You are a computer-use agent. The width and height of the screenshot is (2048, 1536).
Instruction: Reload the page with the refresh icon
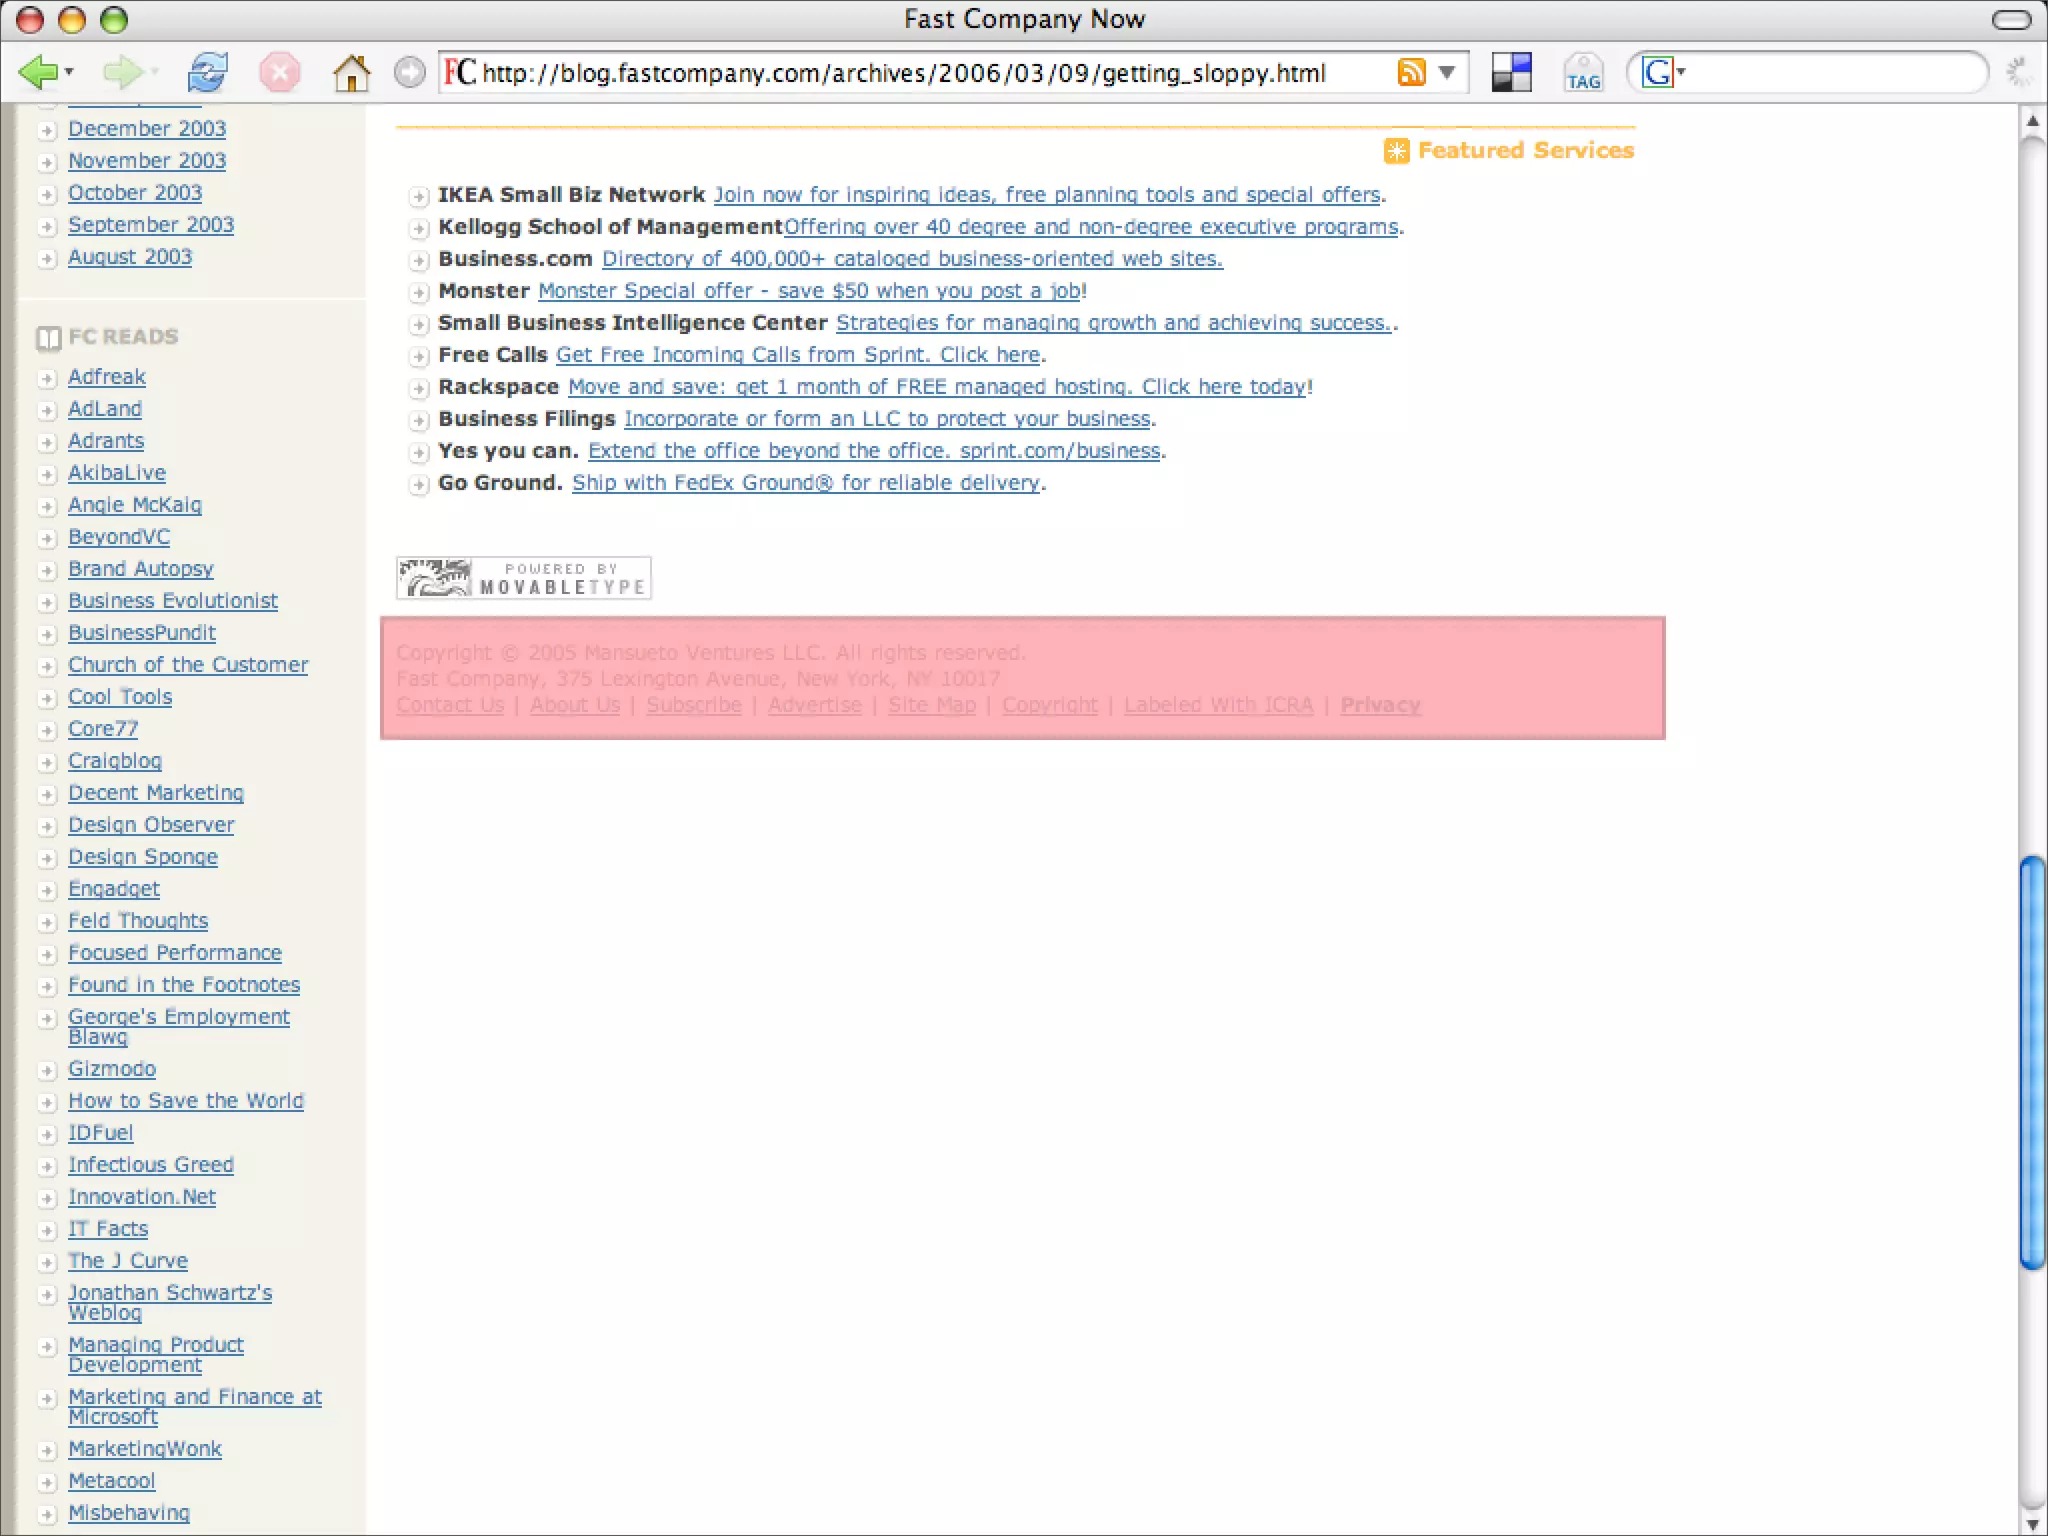pyautogui.click(x=208, y=72)
